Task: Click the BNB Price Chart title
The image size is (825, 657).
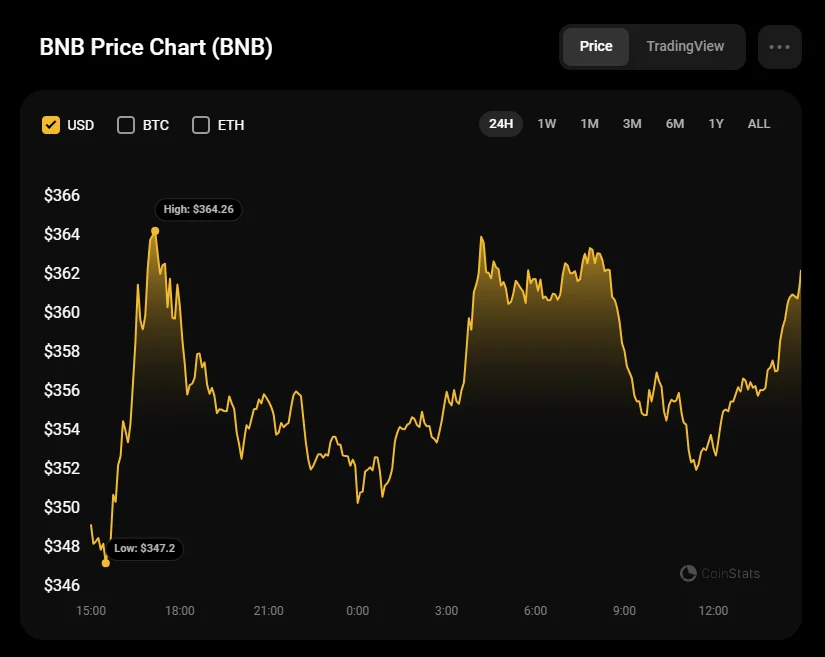Action: [x=156, y=48]
